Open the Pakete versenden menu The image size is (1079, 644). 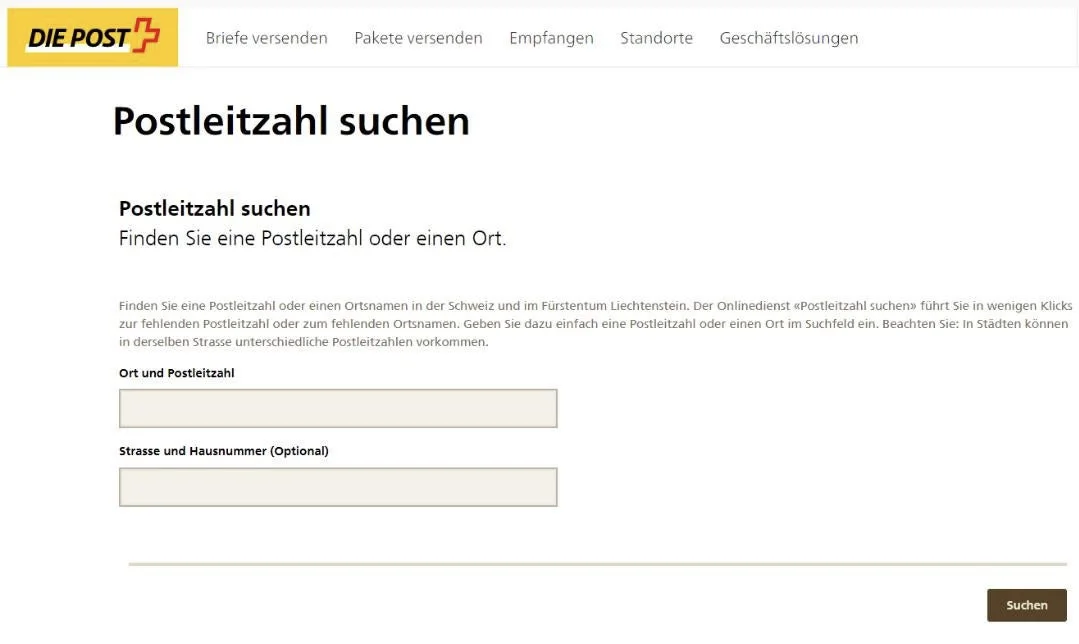418,38
